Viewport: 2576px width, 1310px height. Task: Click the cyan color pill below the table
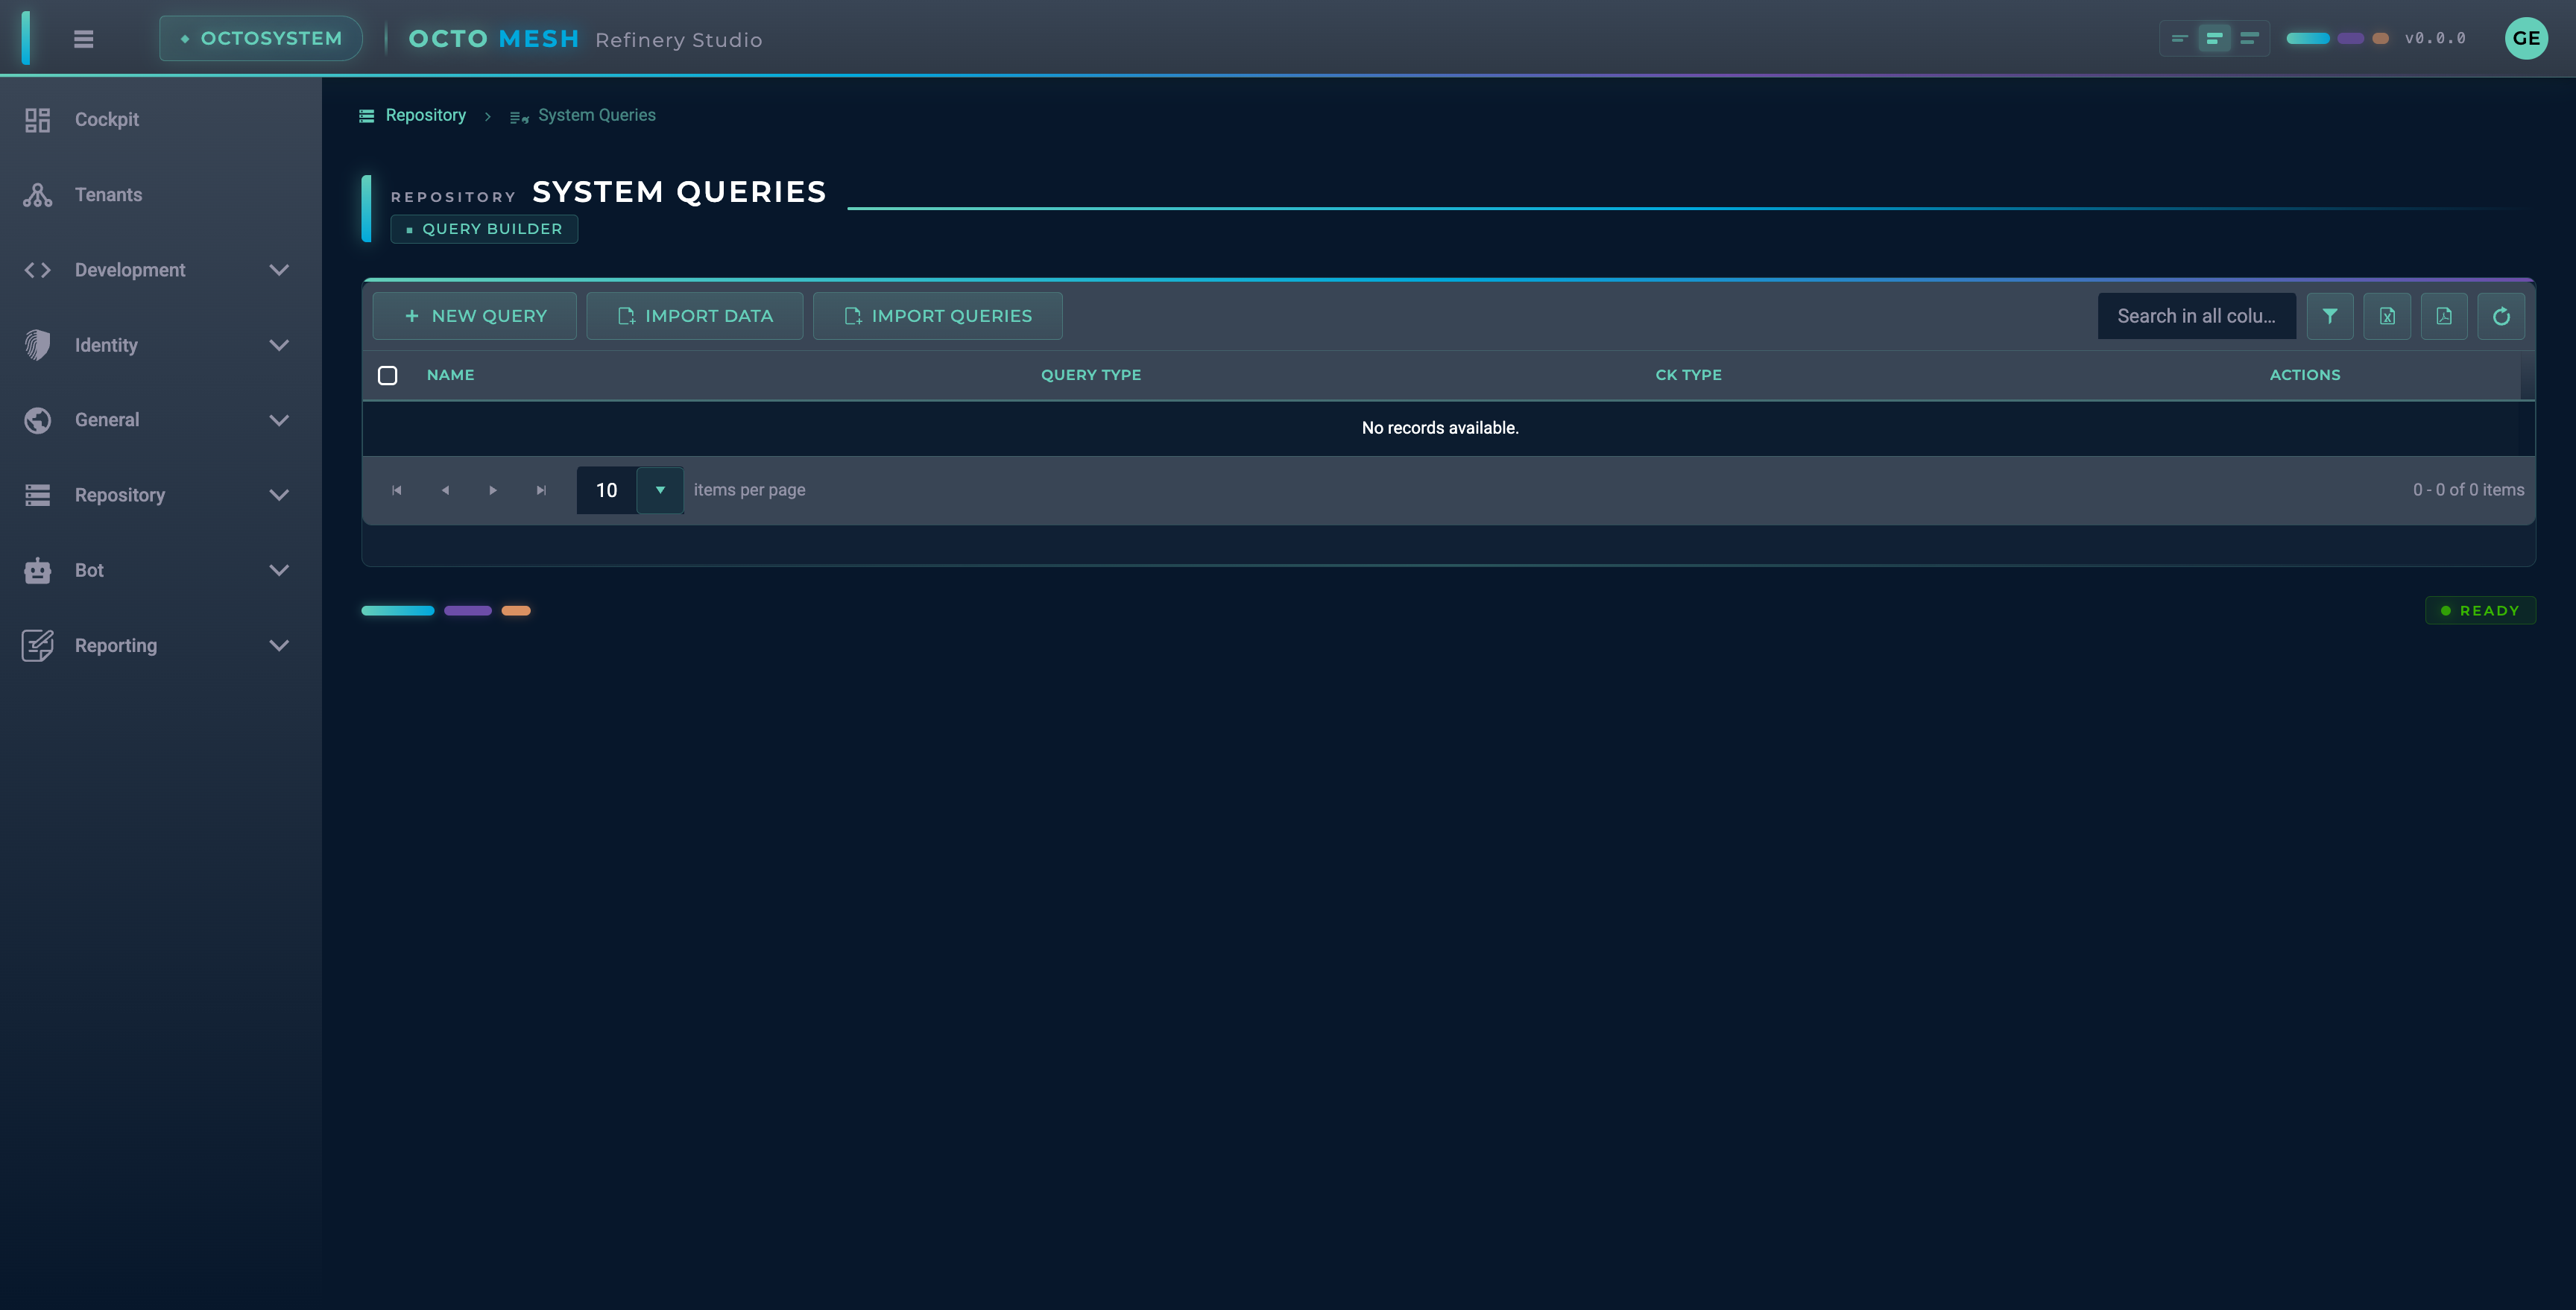[398, 610]
